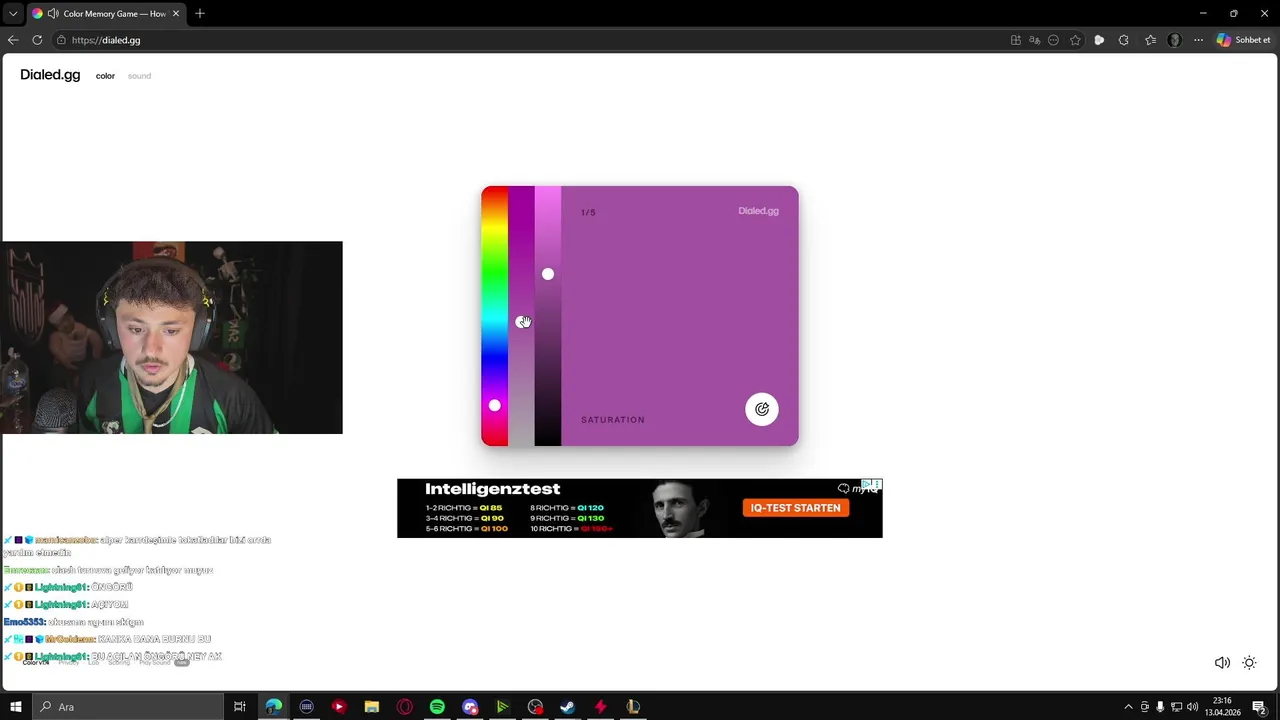
Task: Open League of Legends taskbar icon
Action: point(633,707)
